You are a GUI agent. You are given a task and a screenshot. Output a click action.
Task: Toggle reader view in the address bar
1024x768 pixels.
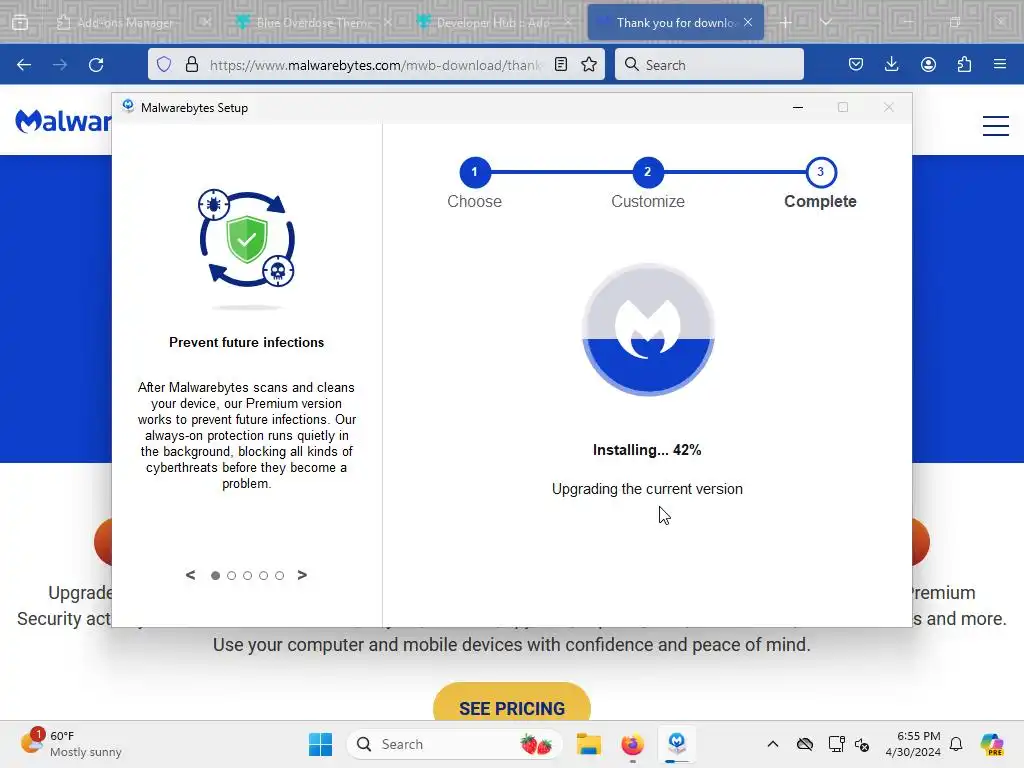[561, 65]
